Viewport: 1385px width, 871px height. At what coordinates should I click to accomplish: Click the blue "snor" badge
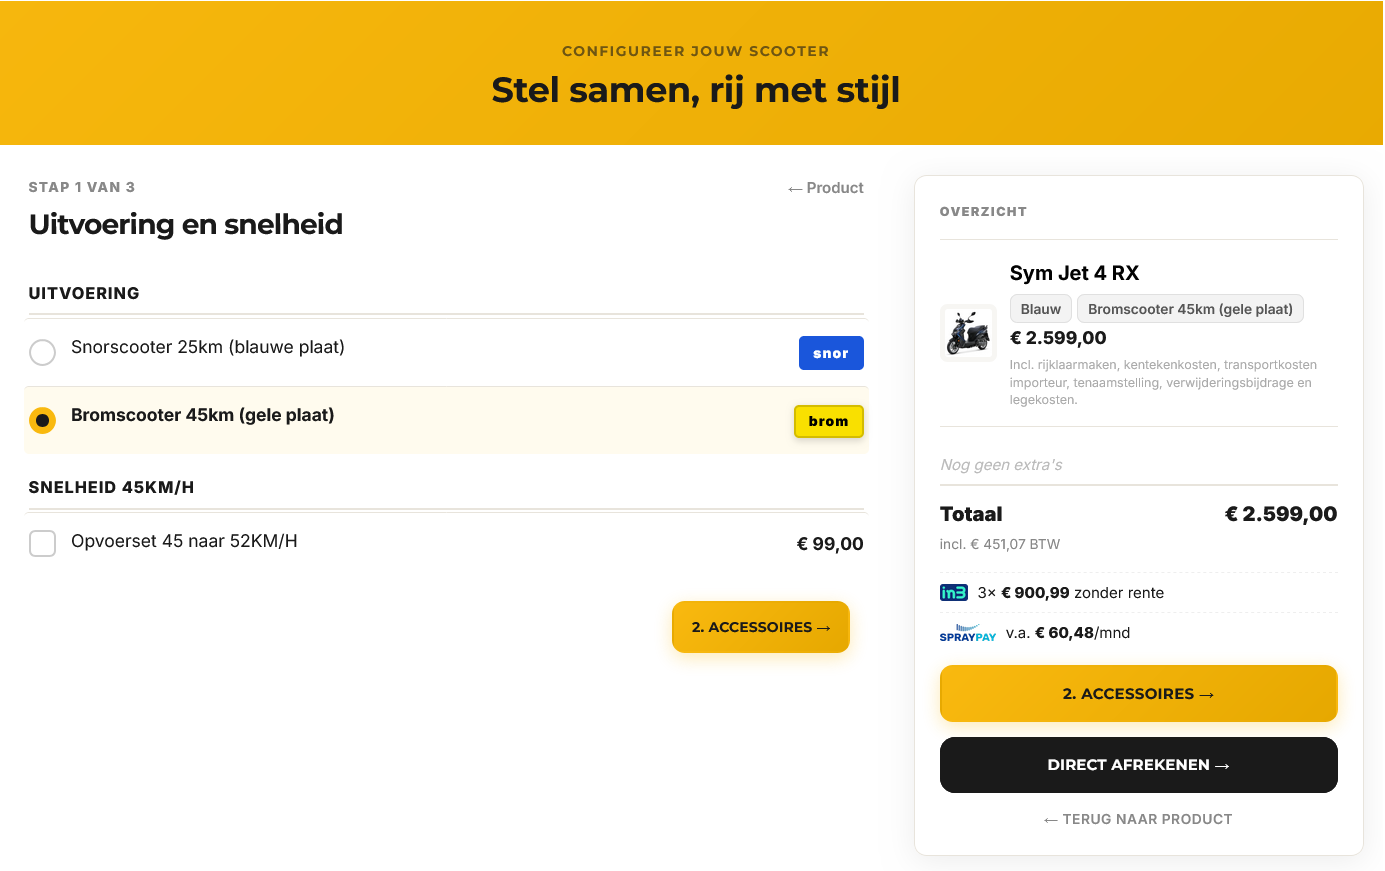click(x=831, y=353)
